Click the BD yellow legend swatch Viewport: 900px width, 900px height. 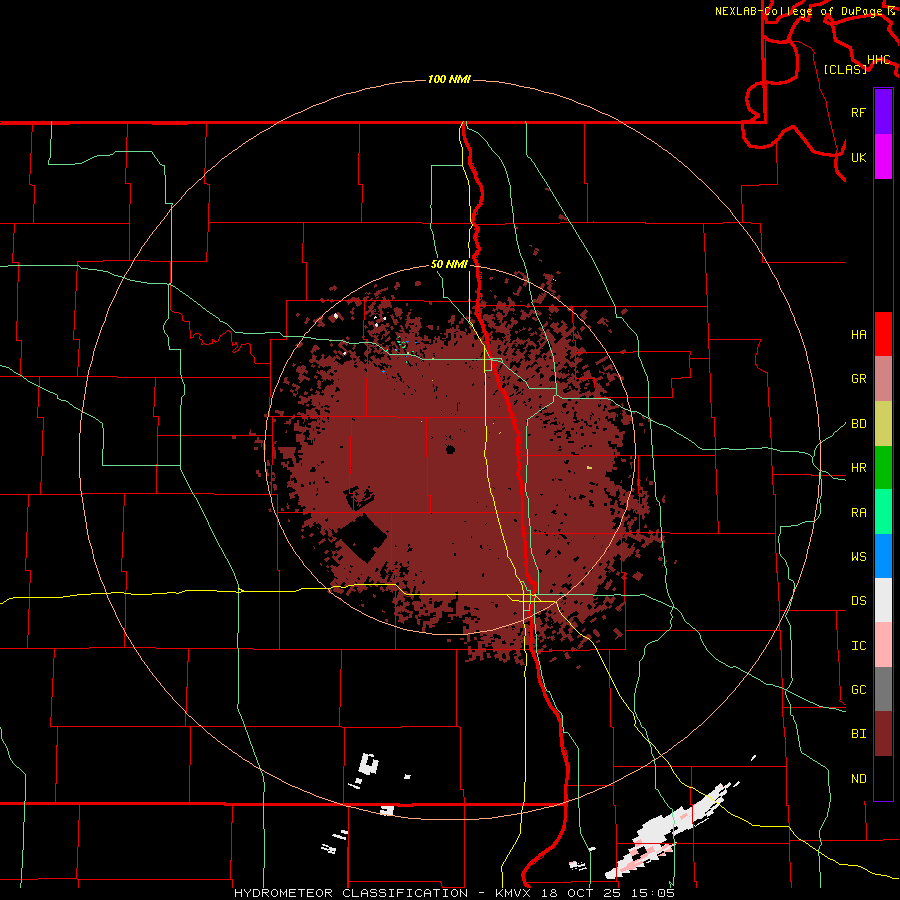(883, 424)
